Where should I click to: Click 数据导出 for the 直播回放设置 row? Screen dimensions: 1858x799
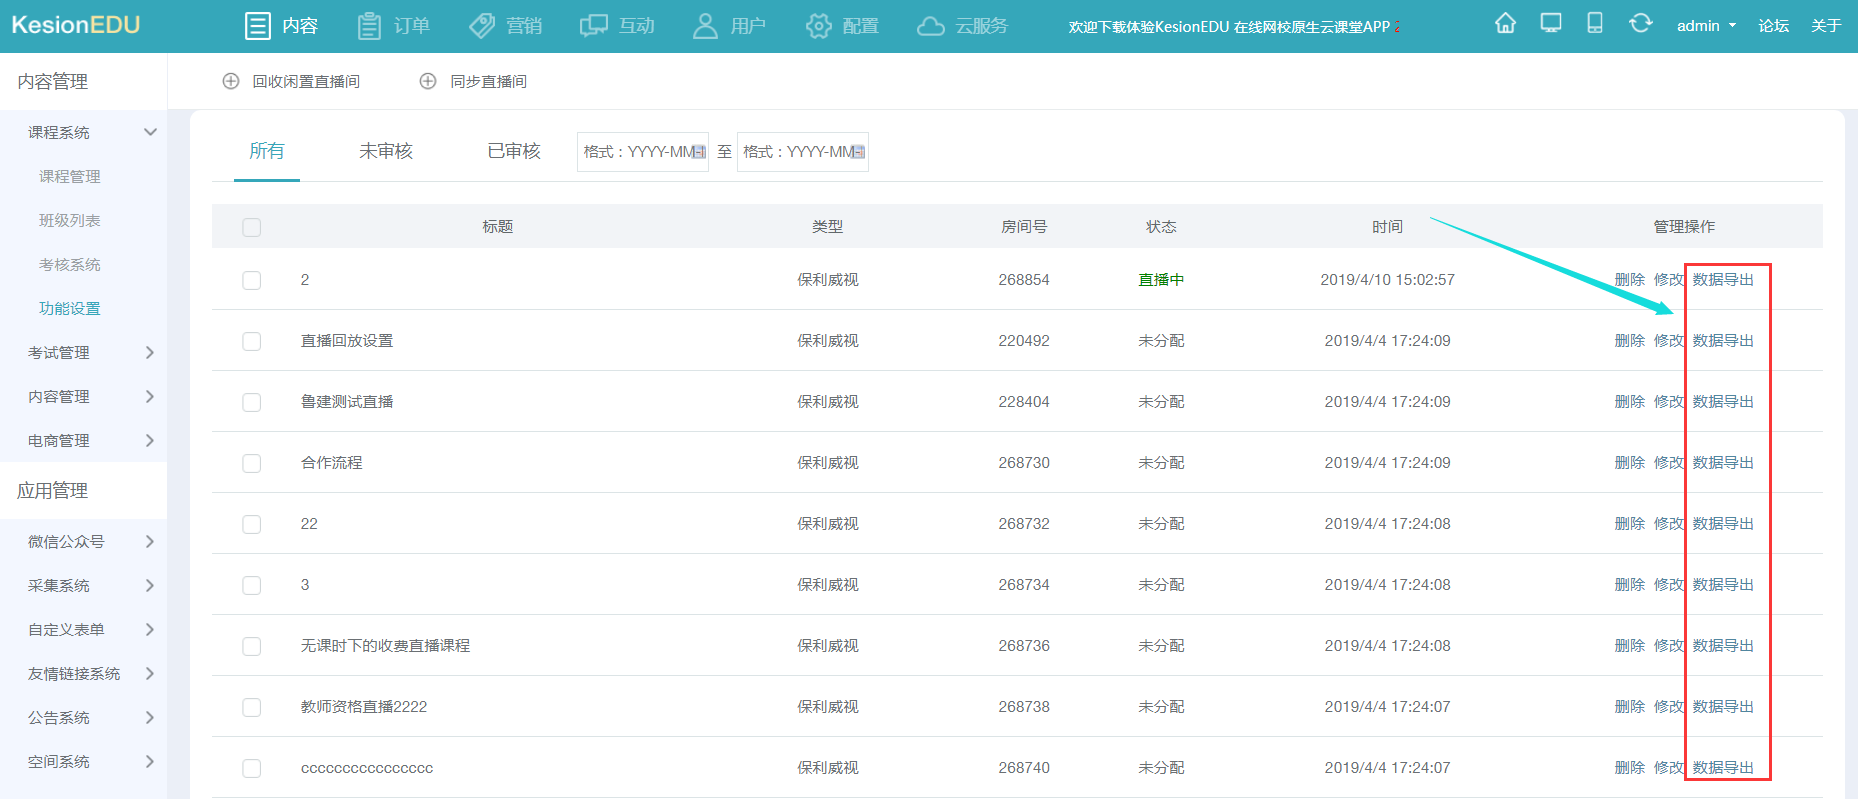[x=1723, y=341]
